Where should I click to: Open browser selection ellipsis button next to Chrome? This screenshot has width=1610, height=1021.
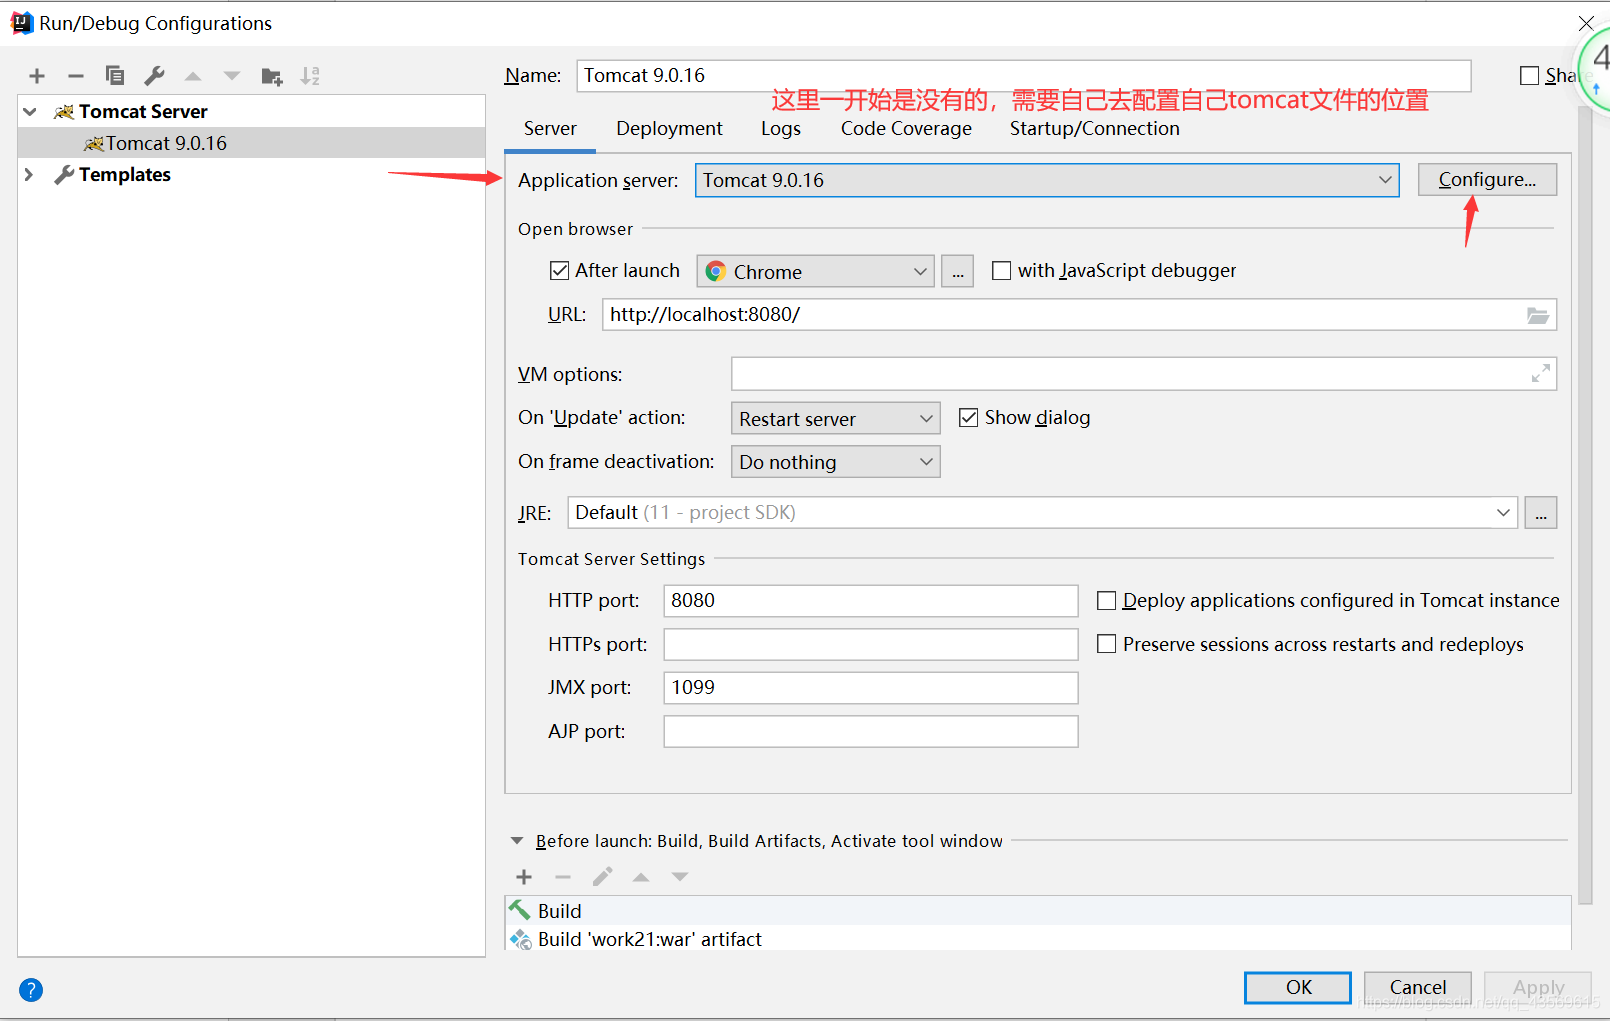tap(957, 271)
